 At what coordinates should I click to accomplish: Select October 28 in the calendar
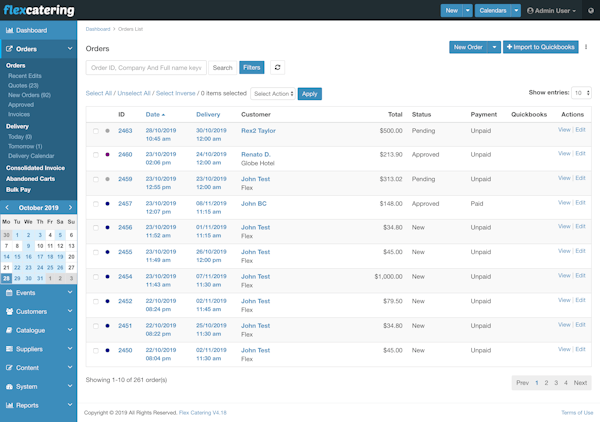[6, 278]
